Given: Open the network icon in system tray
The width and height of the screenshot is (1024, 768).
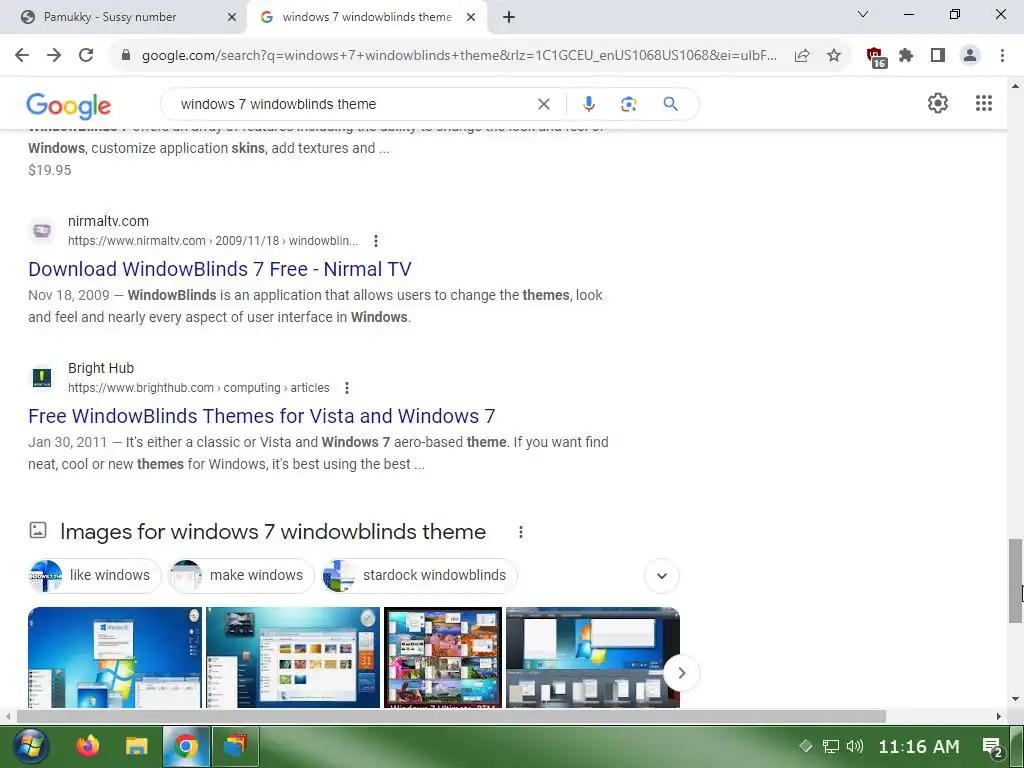Looking at the screenshot, I should (831, 746).
